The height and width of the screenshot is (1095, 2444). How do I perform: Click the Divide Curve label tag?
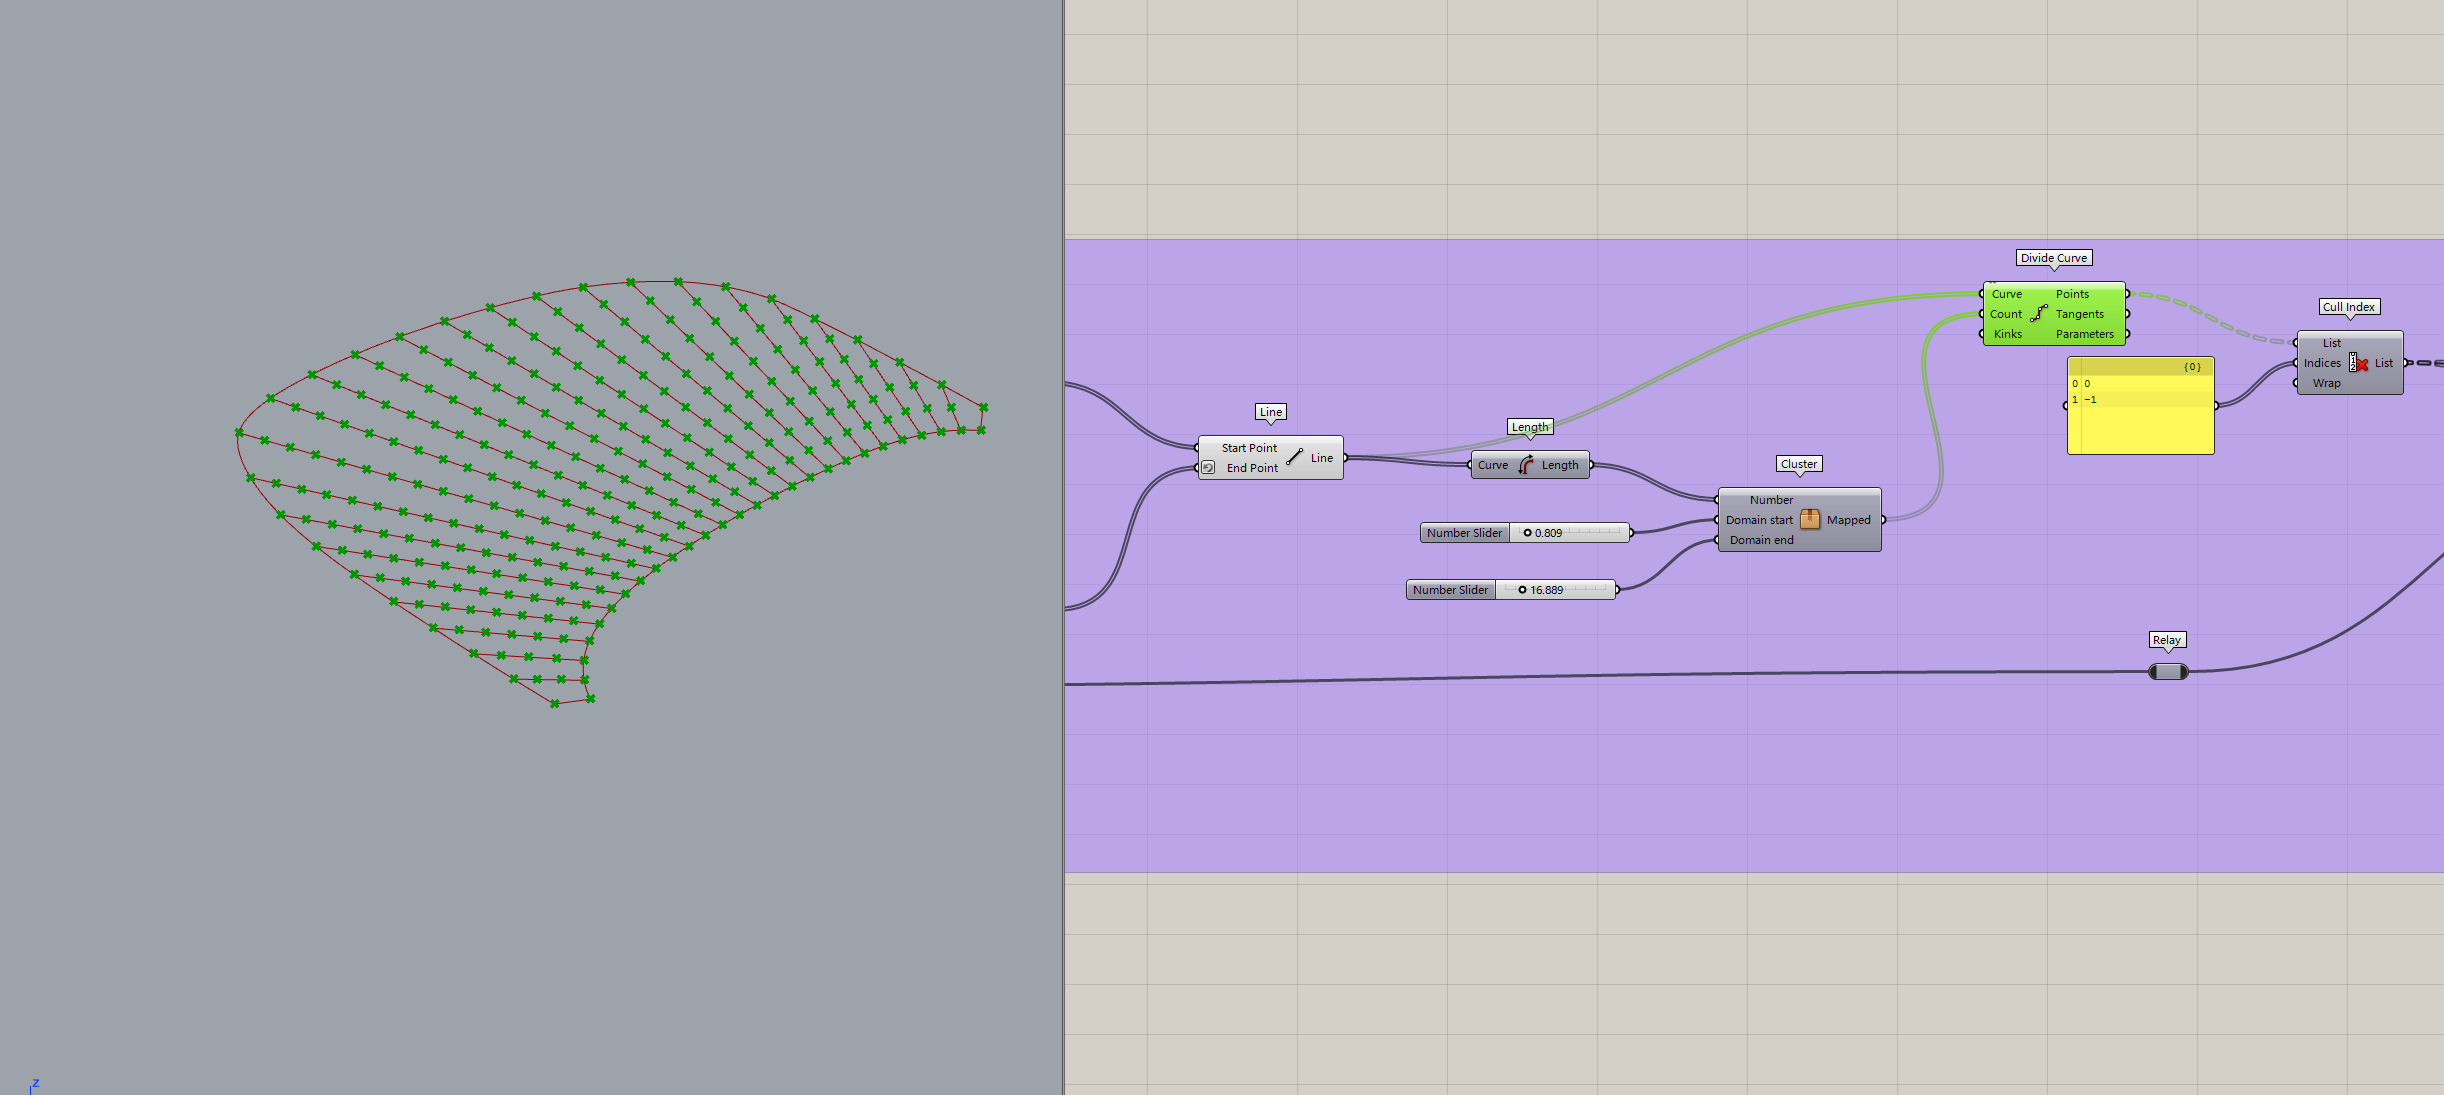2053,258
